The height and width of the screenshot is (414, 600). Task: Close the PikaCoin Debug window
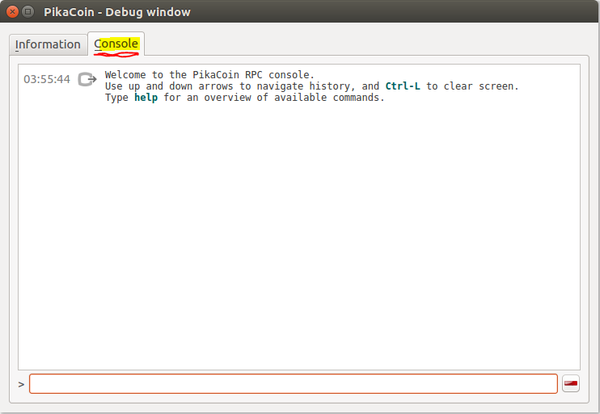point(12,12)
